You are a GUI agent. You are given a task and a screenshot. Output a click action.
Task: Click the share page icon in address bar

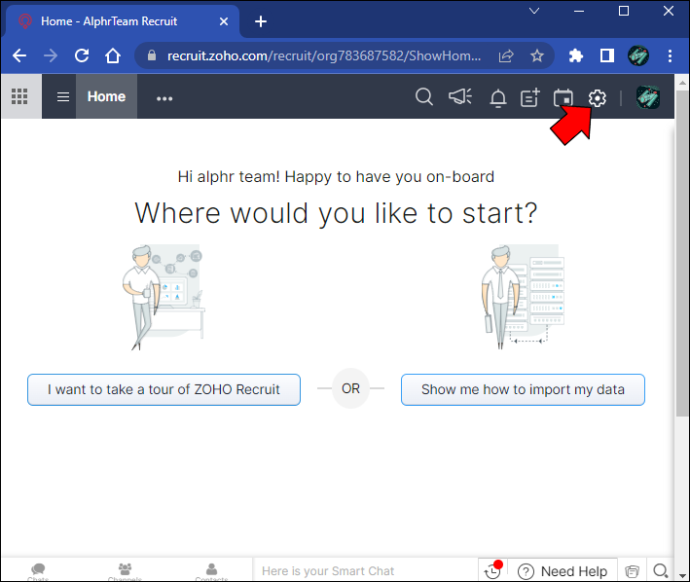[x=506, y=56]
